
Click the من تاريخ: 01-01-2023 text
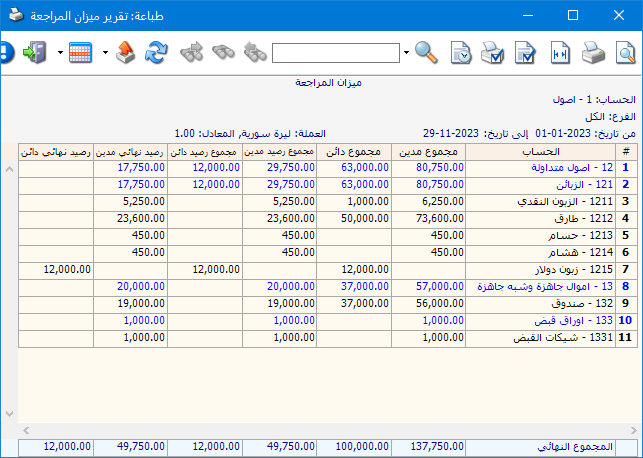[586, 134]
